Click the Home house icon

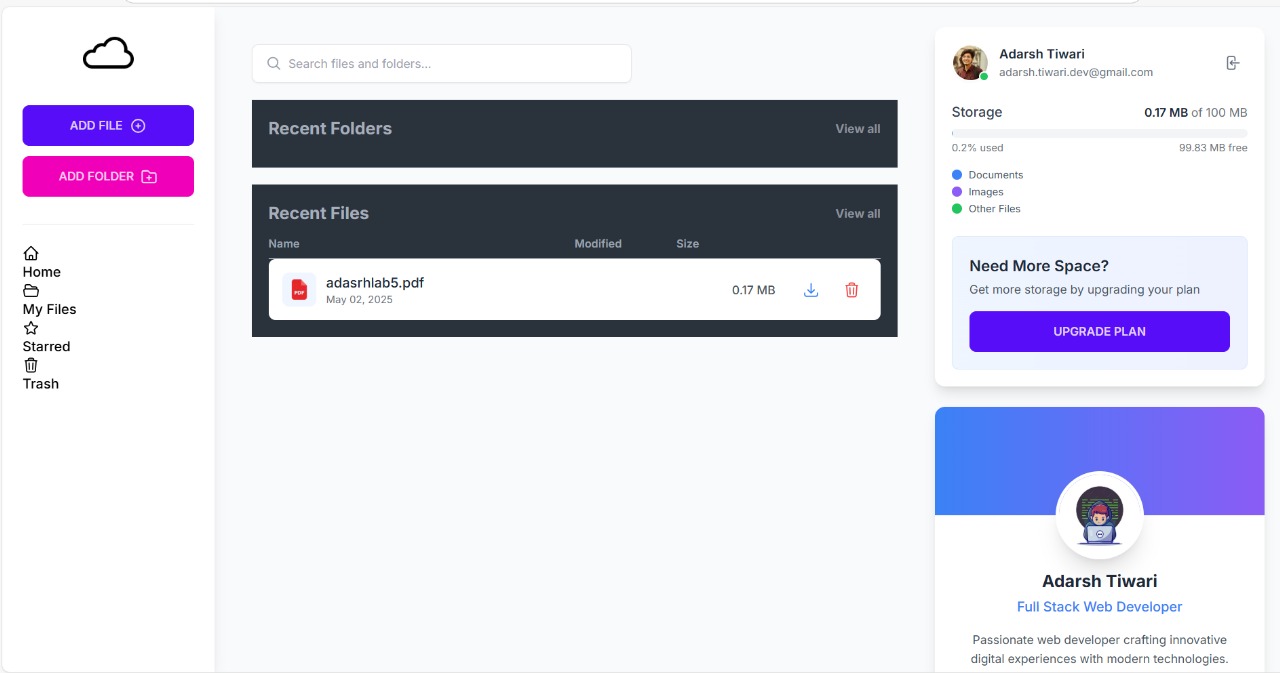31,254
